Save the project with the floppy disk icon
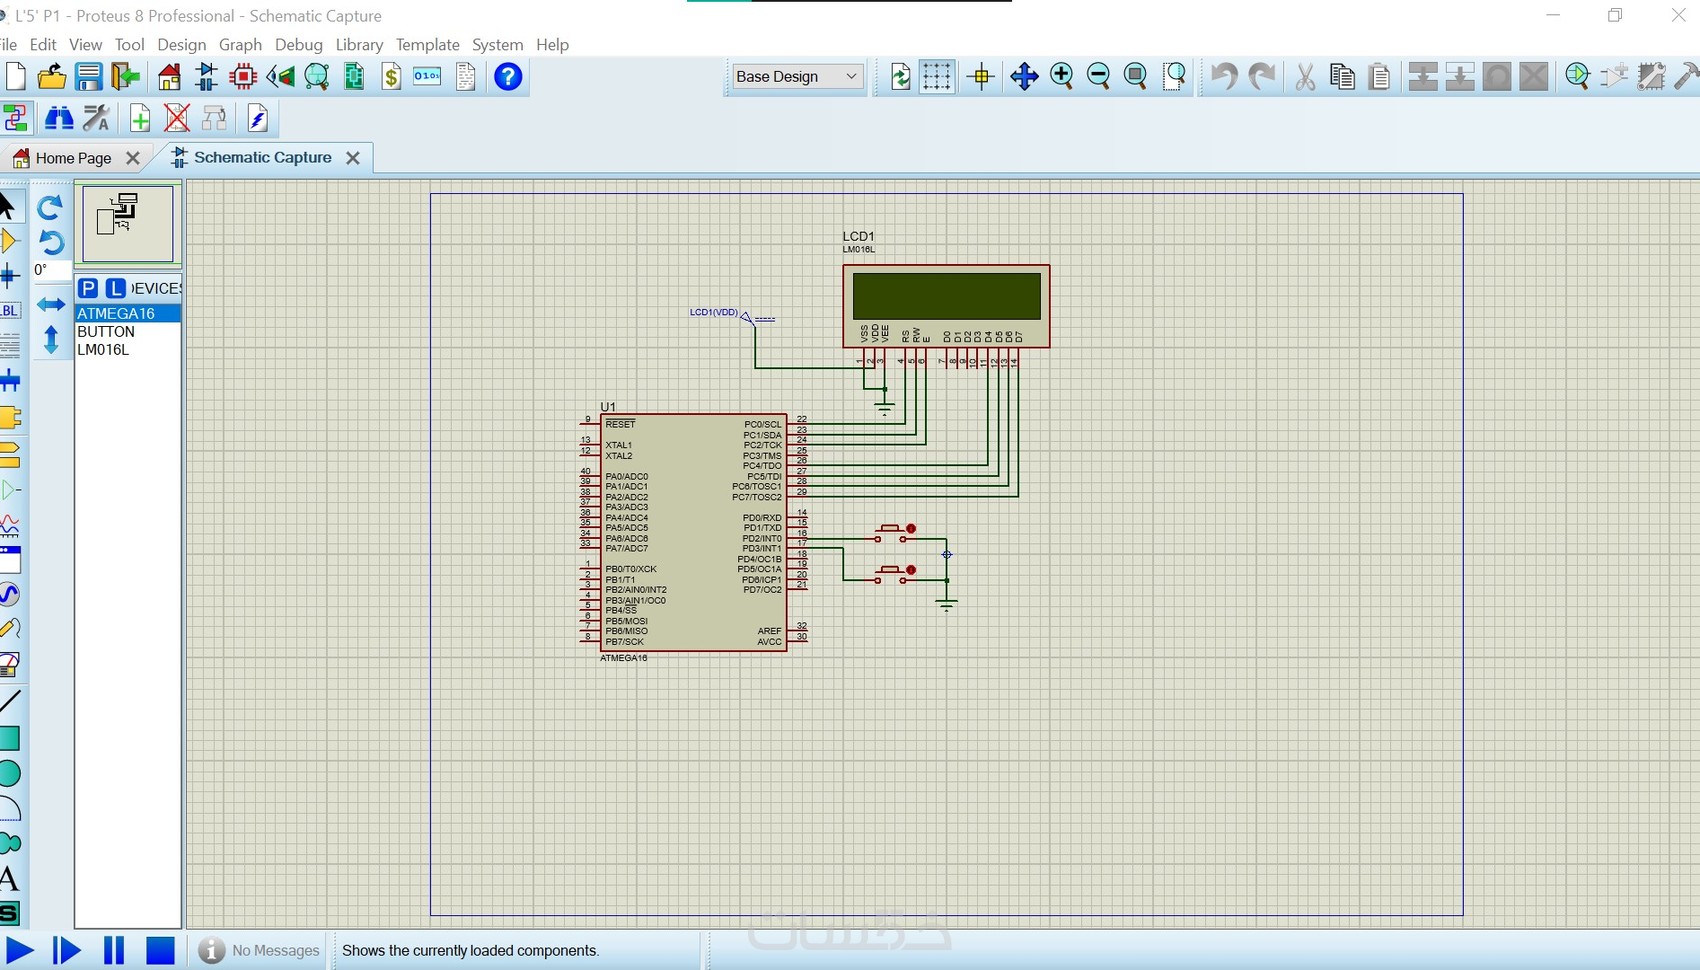 click(89, 77)
